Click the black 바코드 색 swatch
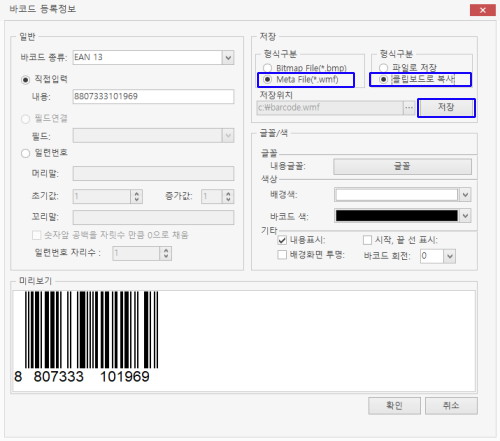Image resolution: width=500 pixels, height=441 pixels. click(397, 216)
